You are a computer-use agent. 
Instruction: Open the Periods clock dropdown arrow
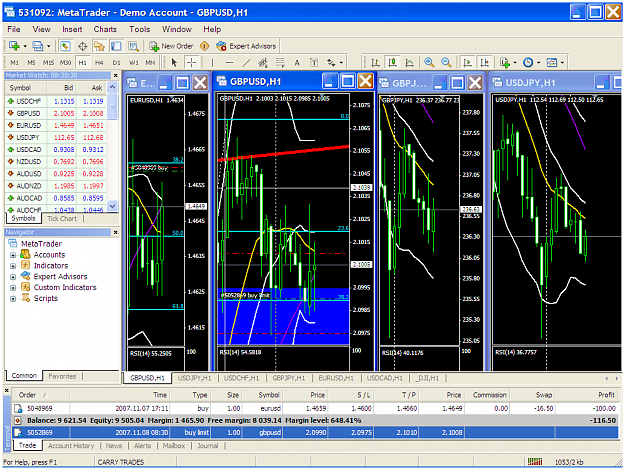click(x=539, y=63)
